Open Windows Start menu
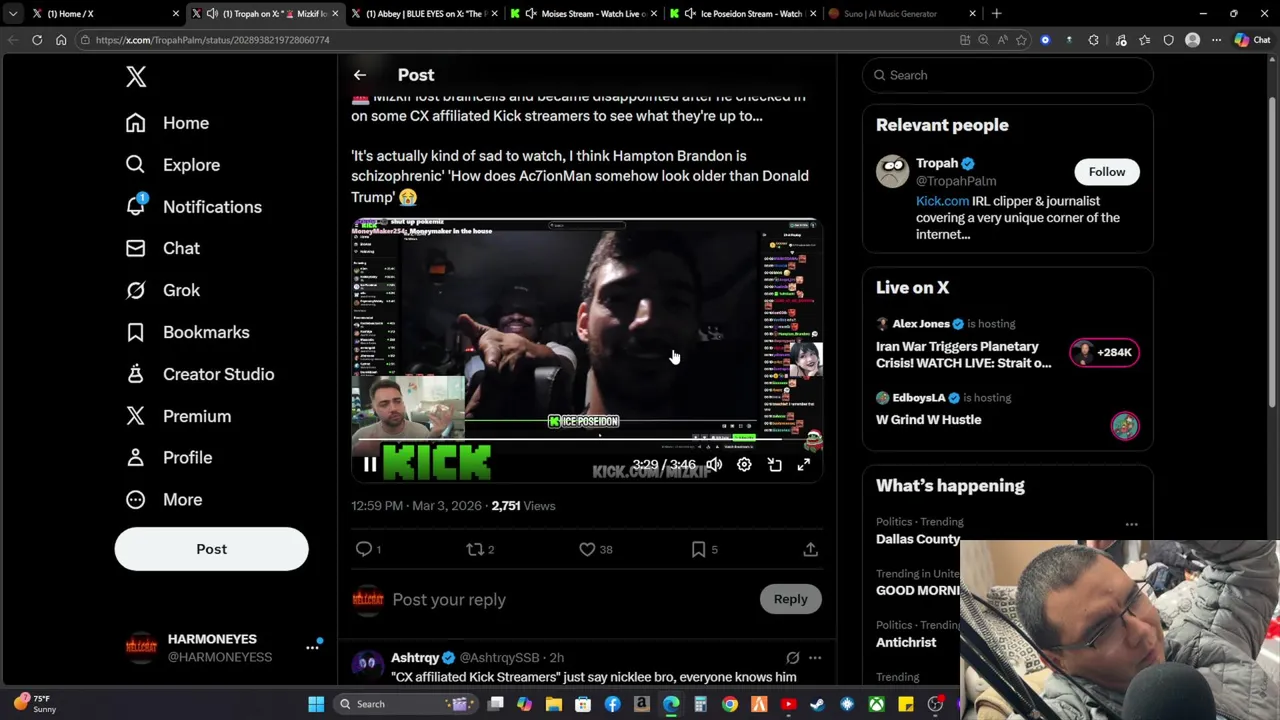1280x720 pixels. pyautogui.click(x=316, y=704)
